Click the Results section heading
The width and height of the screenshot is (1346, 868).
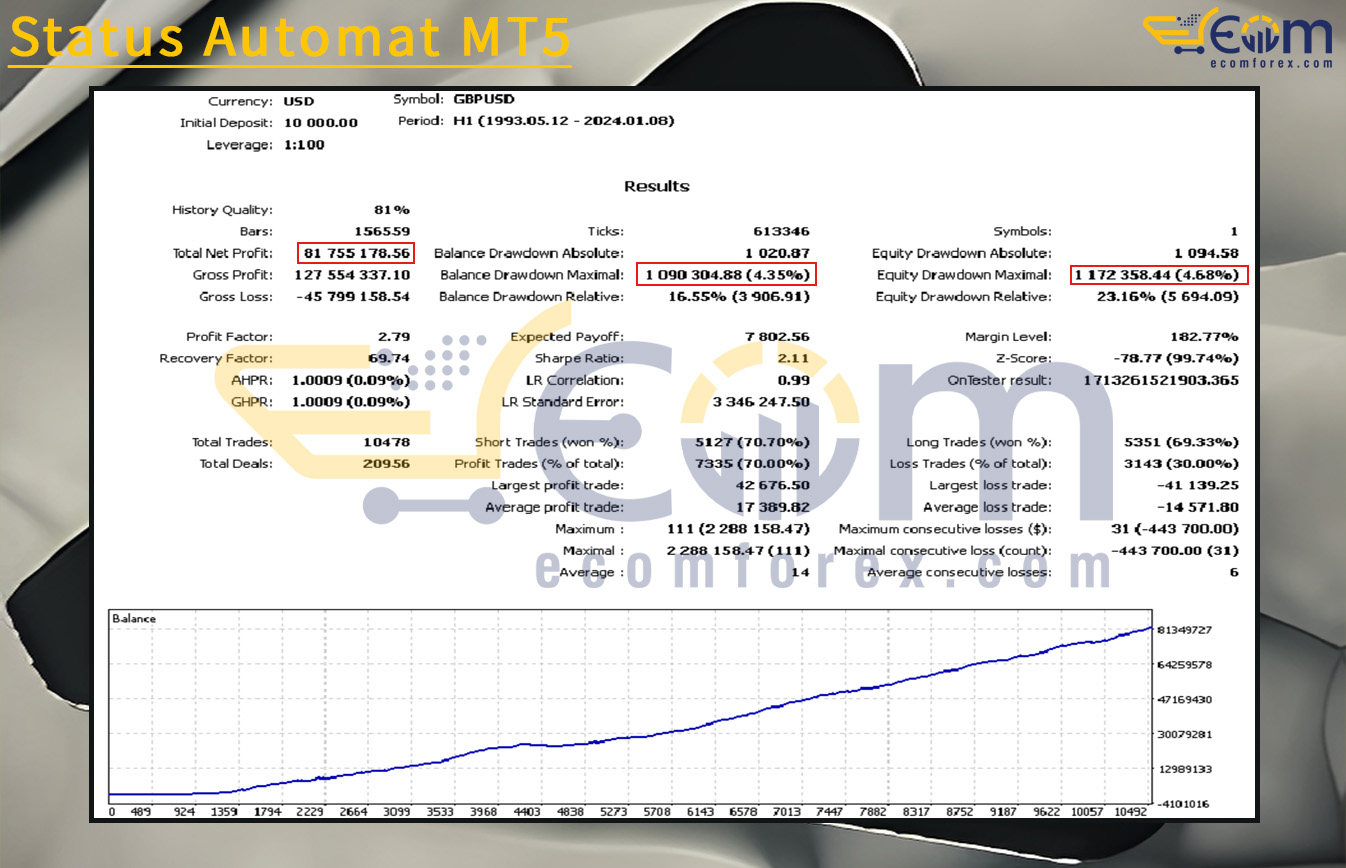click(x=656, y=186)
